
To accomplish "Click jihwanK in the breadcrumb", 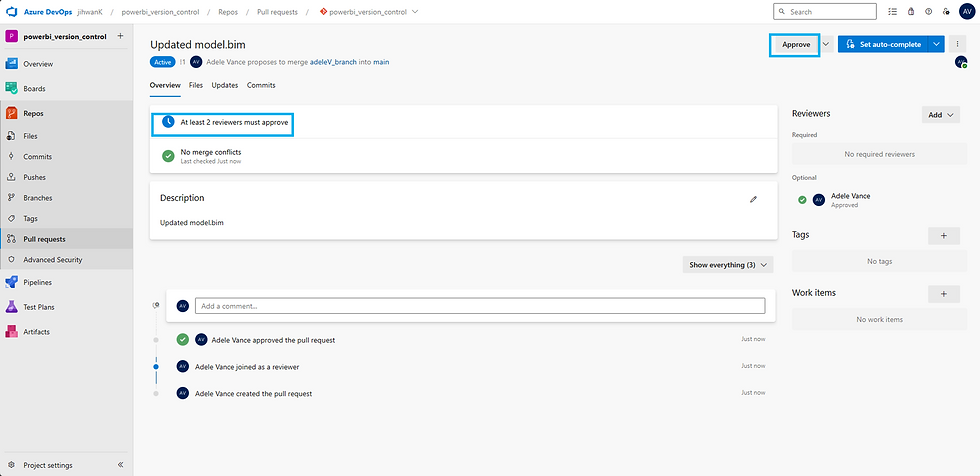I will 89,12.
